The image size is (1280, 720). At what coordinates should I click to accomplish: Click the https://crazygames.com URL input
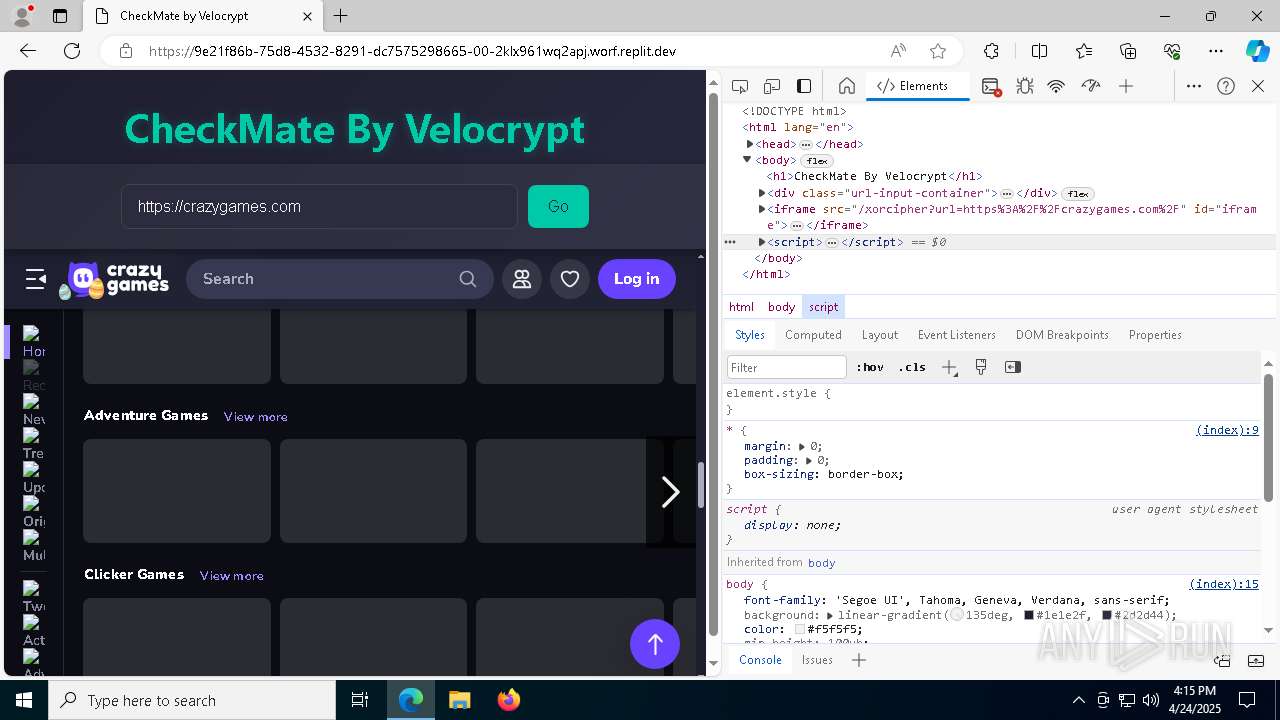click(319, 206)
